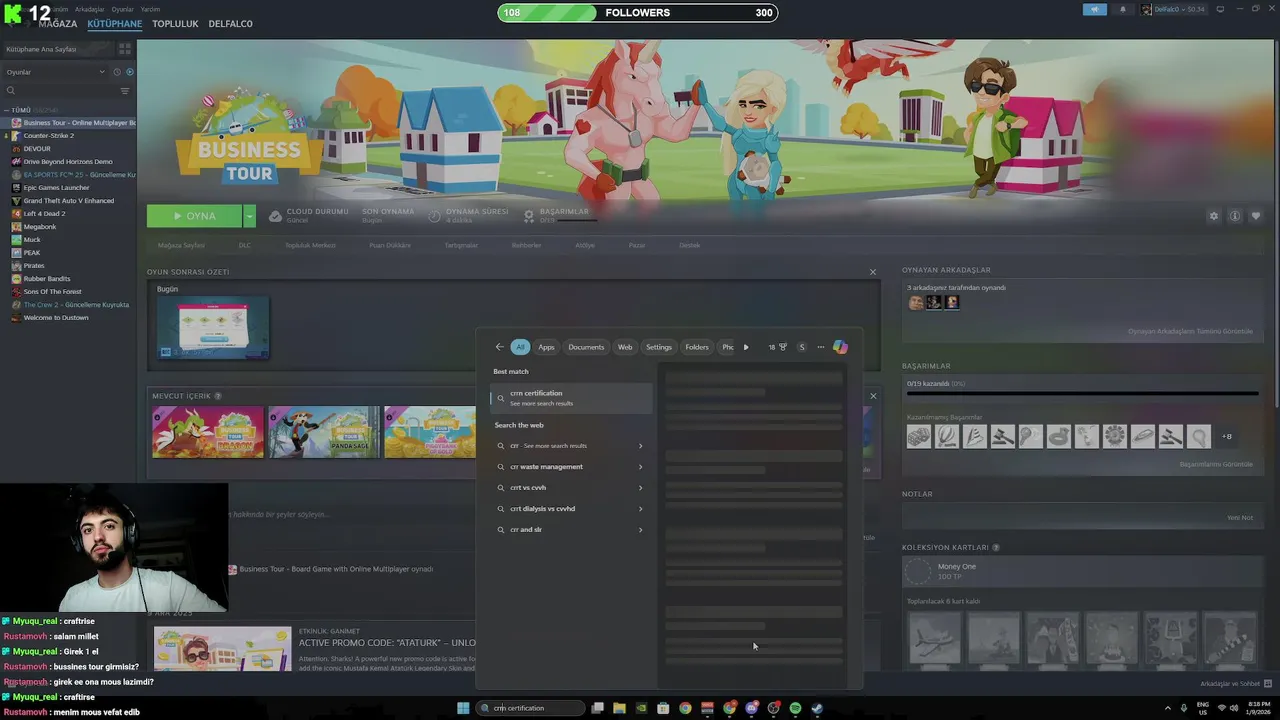Select Left 4 Dead 2 in list
Viewport: 1280px width, 720px height.
pyautogui.click(x=44, y=214)
